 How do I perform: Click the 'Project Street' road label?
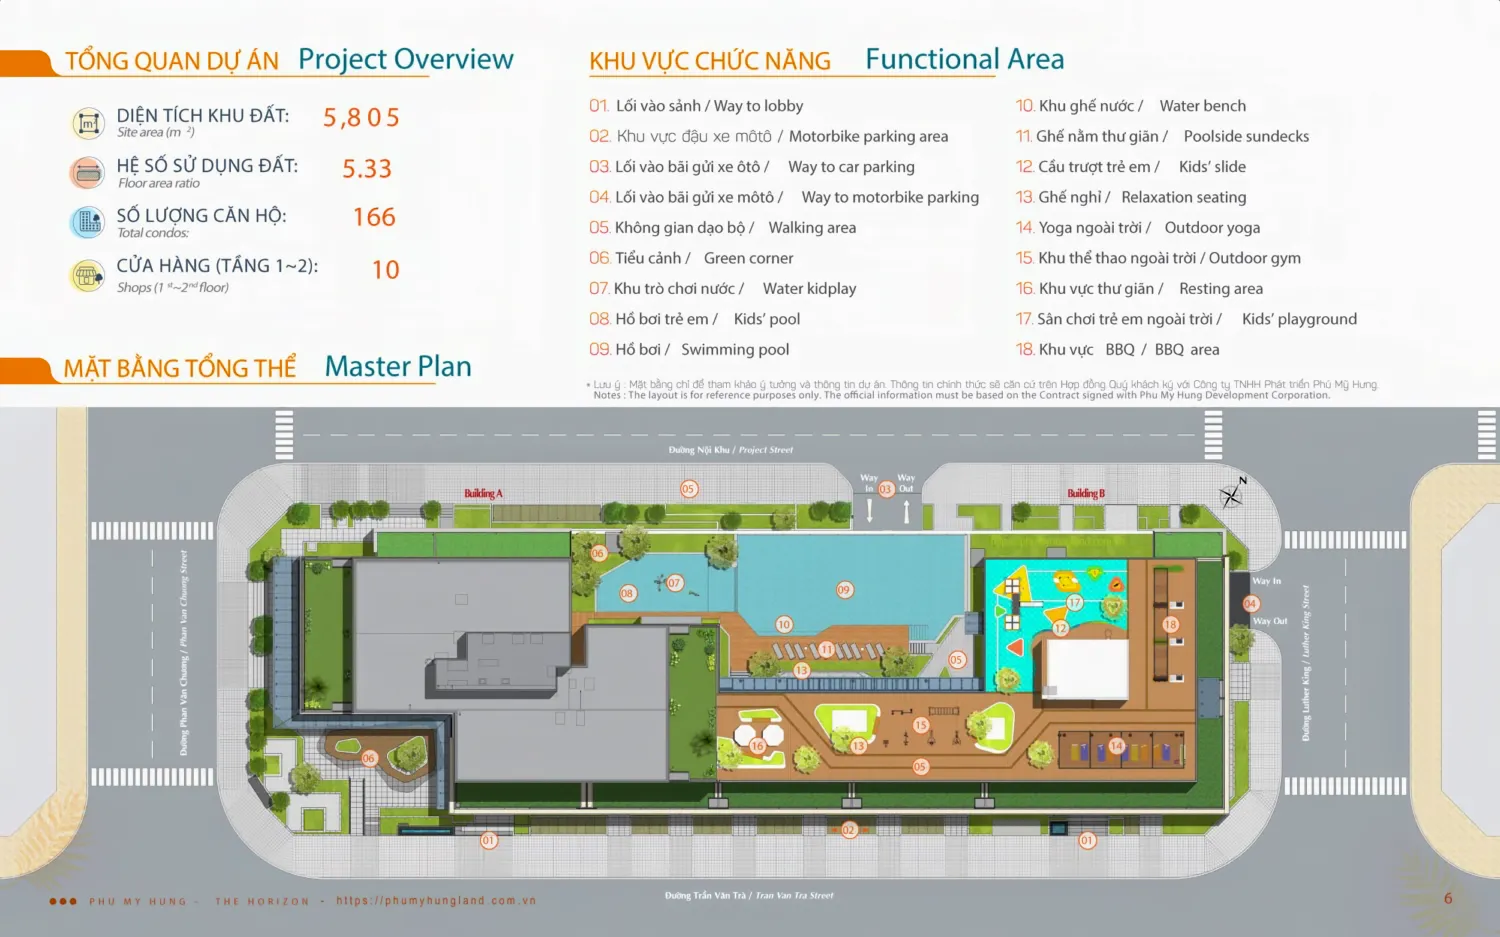[x=766, y=450]
